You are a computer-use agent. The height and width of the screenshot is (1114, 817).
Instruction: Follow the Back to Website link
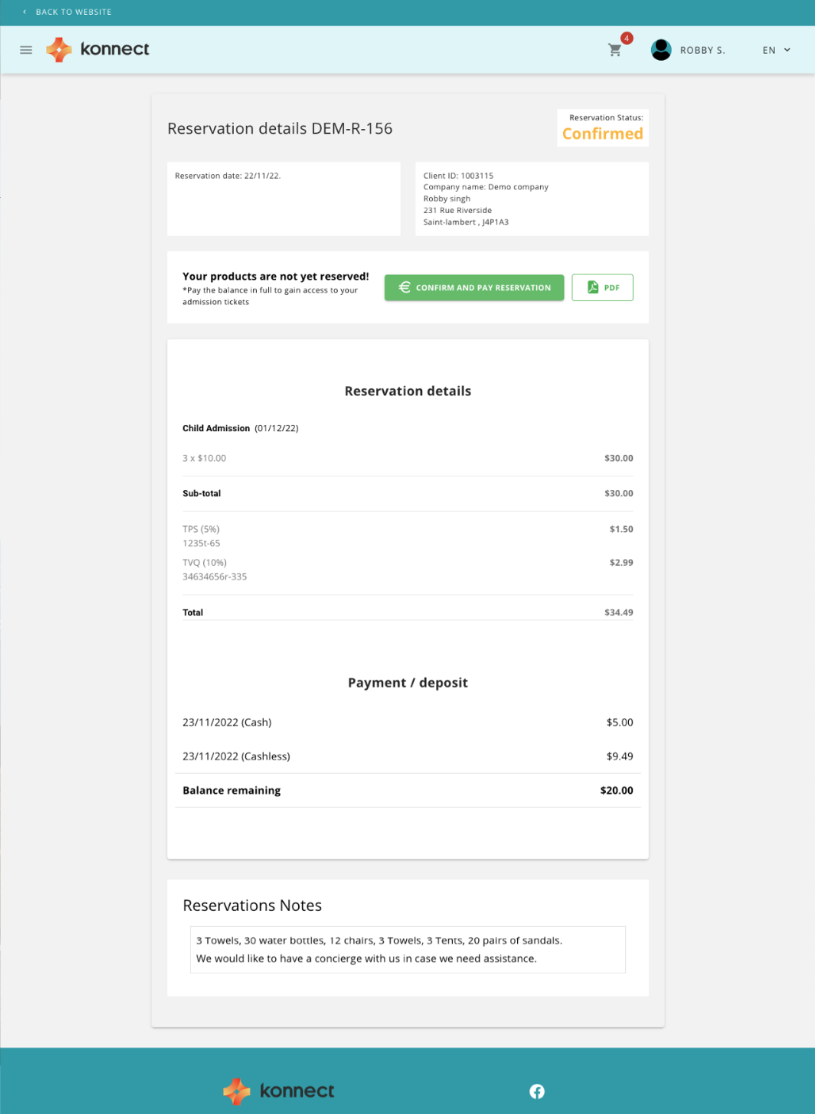(x=73, y=12)
